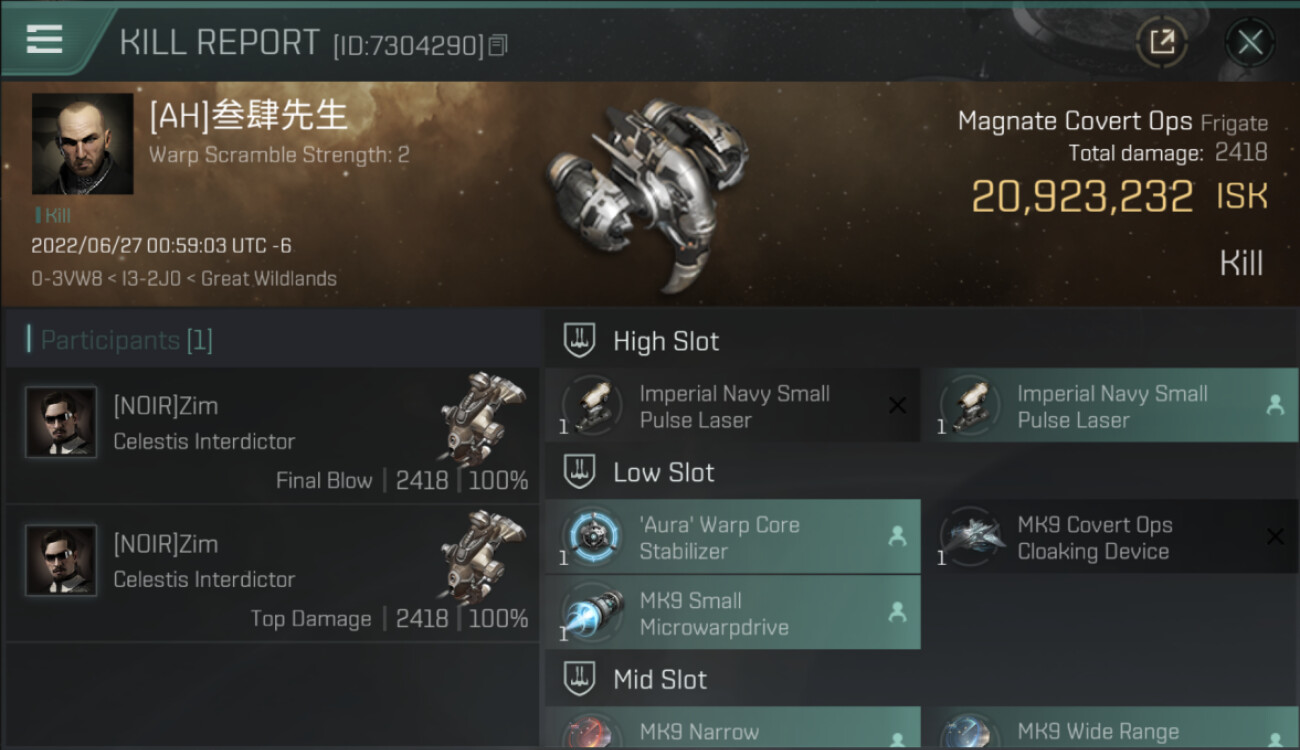Click the victim's character portrait

tap(82, 144)
